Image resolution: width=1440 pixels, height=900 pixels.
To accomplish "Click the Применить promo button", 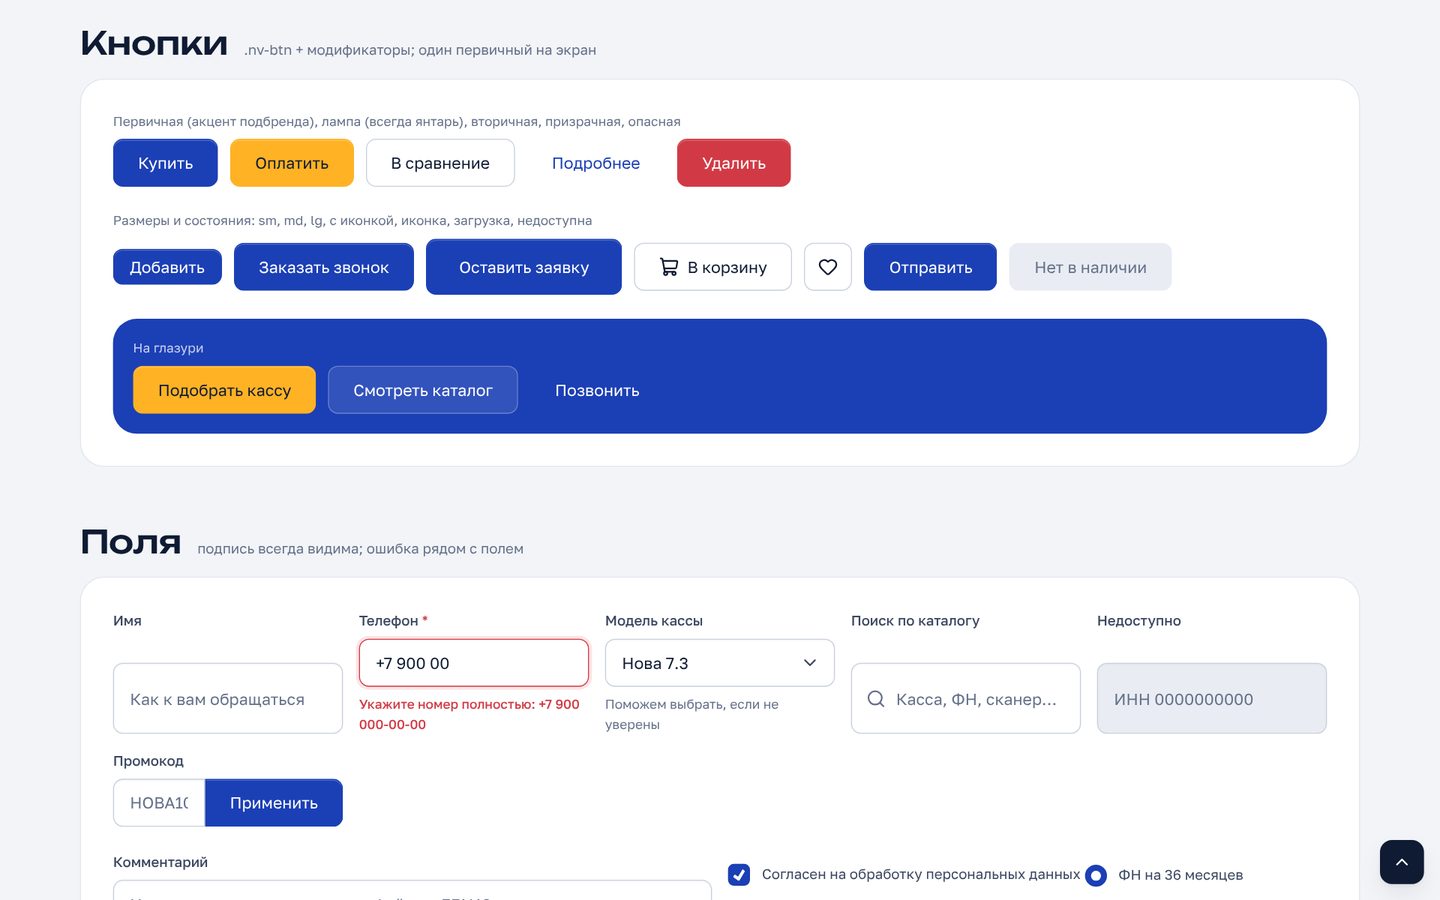I will (x=274, y=803).
